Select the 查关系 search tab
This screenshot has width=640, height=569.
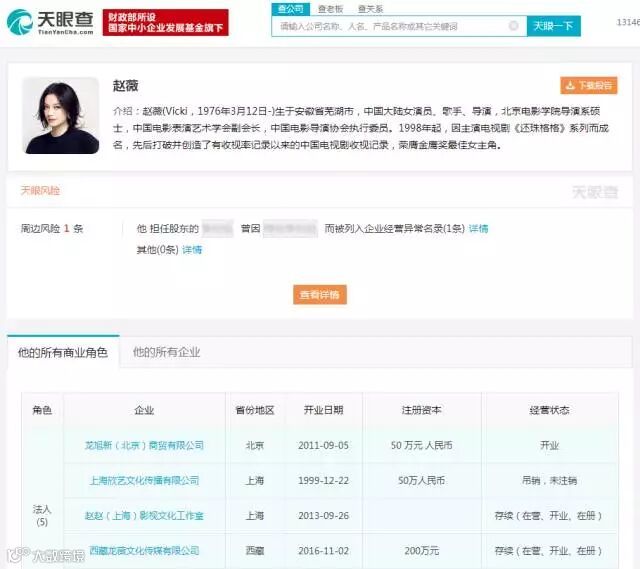[x=370, y=9]
